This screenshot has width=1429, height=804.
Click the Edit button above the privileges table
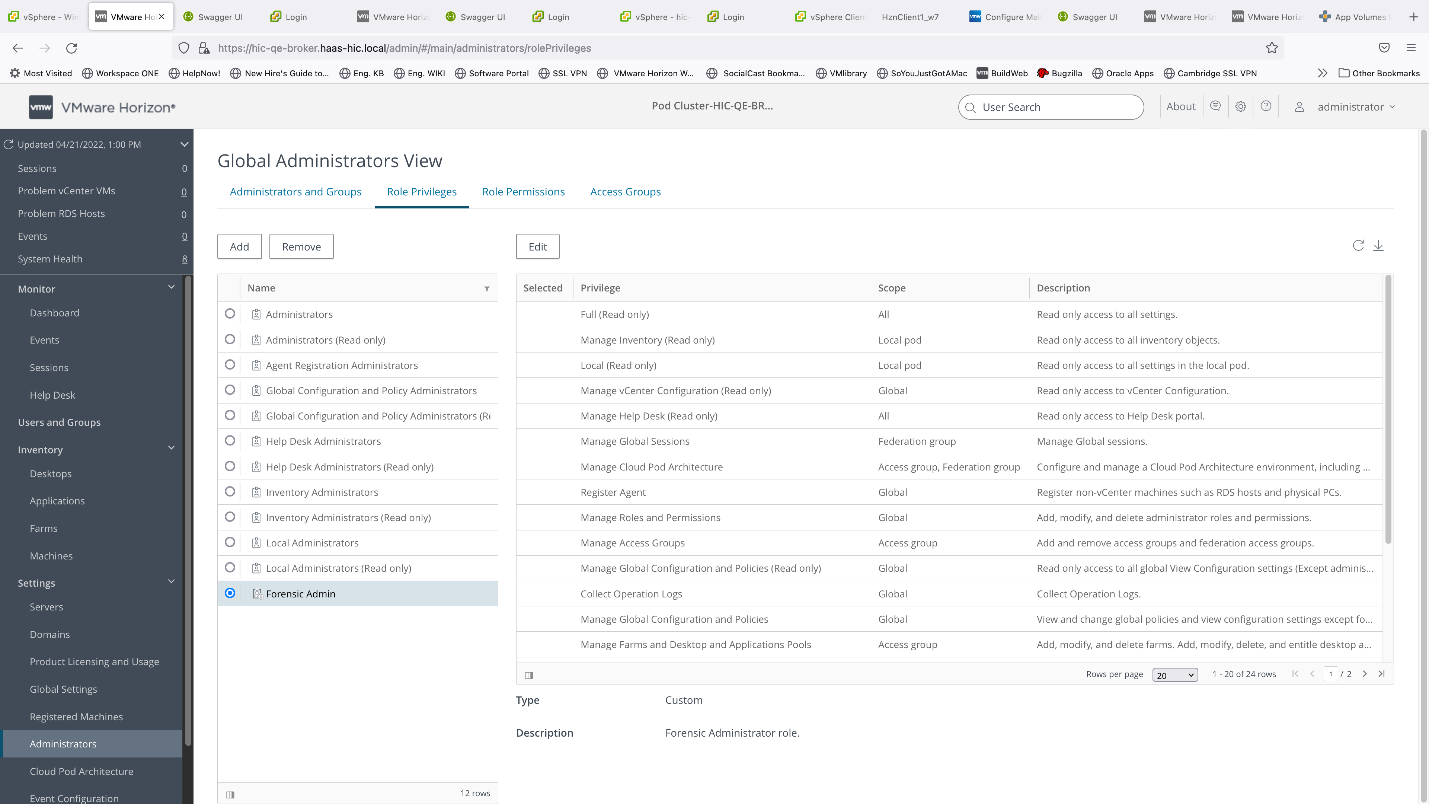[x=537, y=246]
